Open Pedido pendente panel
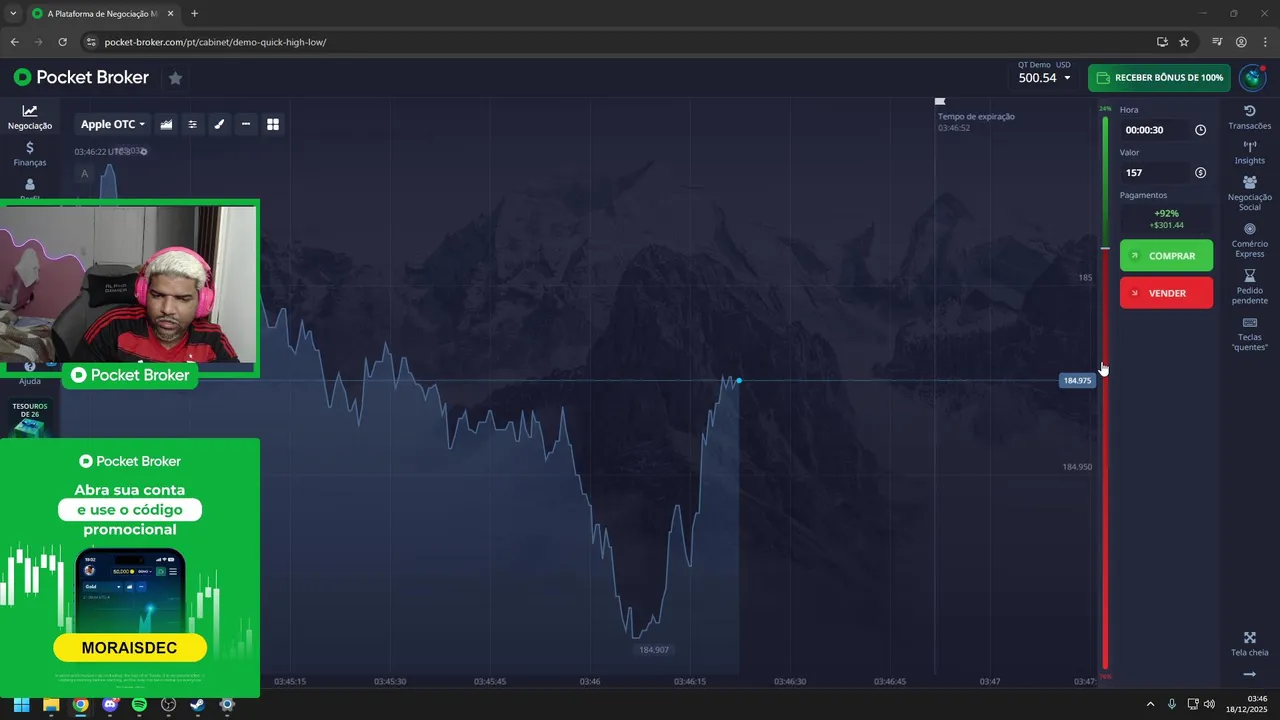Screen dimensions: 1280x720 (x=1249, y=287)
